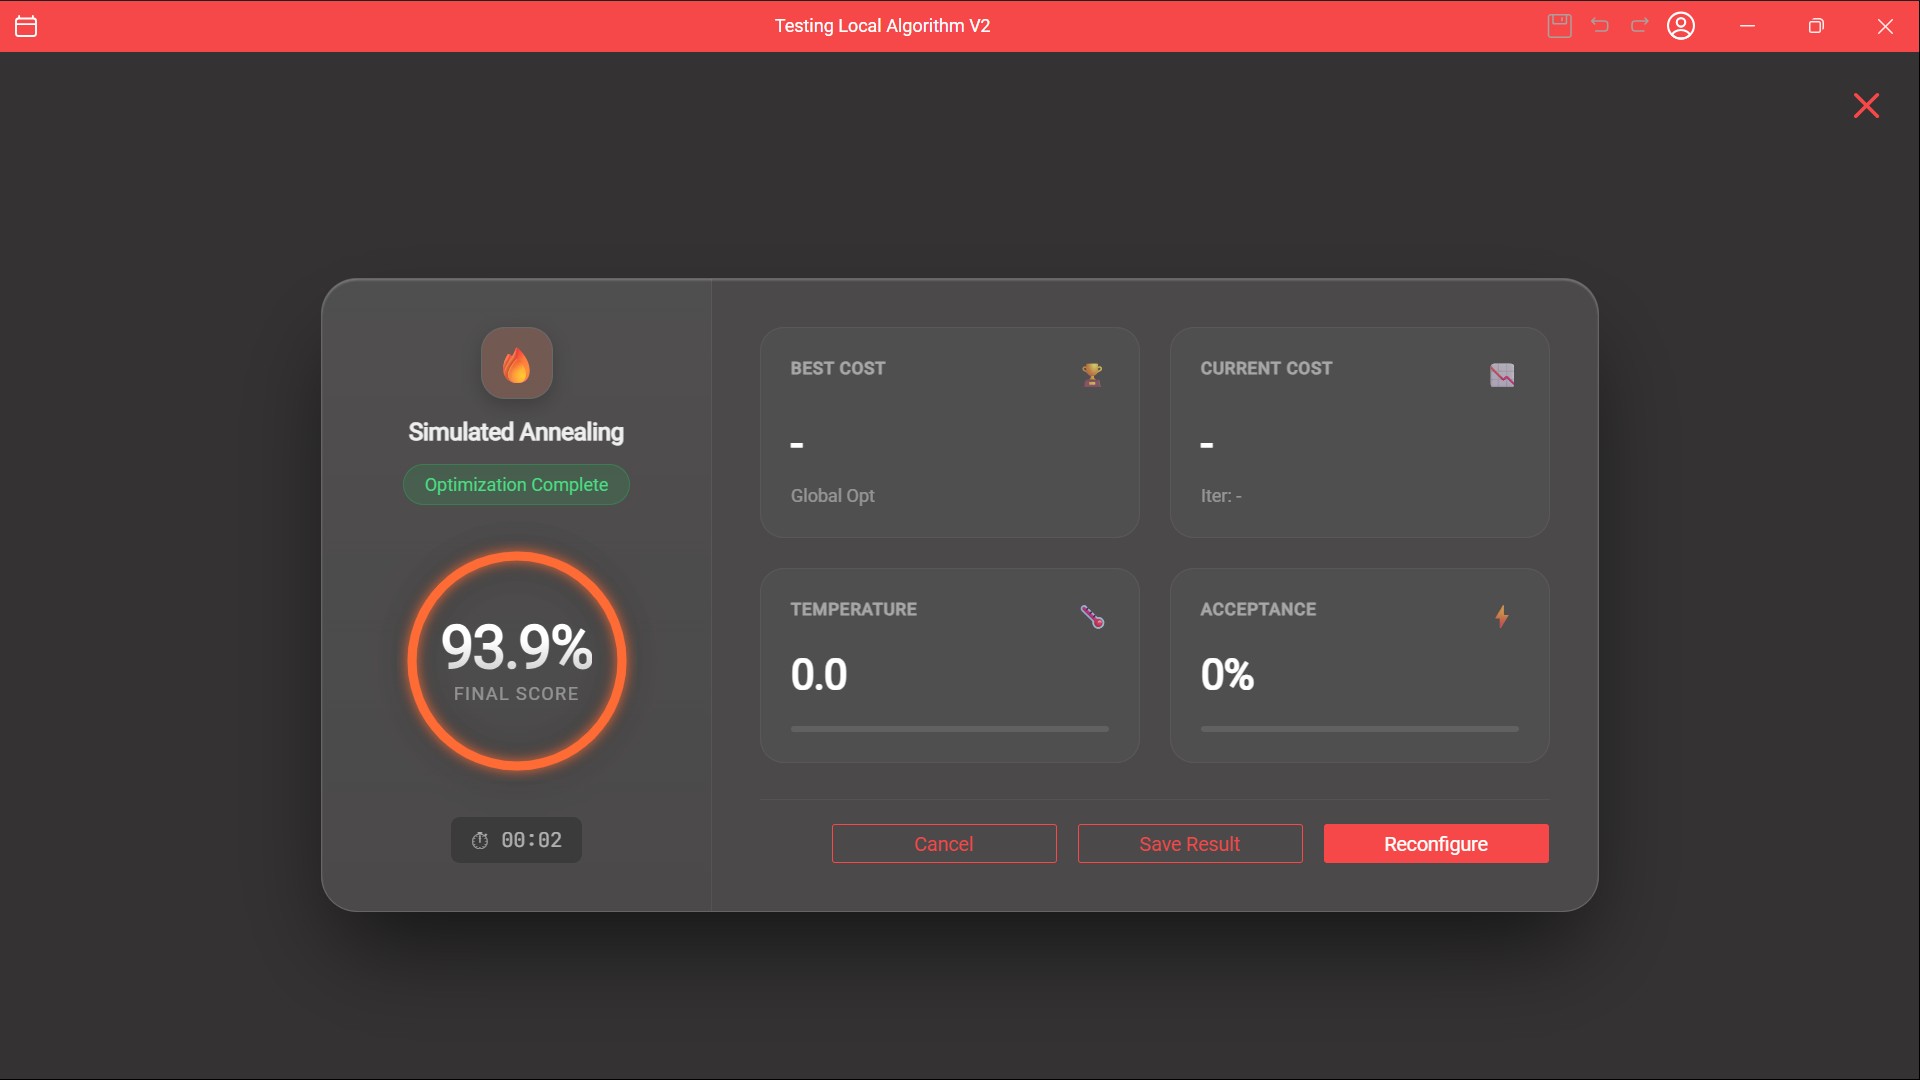Click the undo arrow icon

[1600, 26]
